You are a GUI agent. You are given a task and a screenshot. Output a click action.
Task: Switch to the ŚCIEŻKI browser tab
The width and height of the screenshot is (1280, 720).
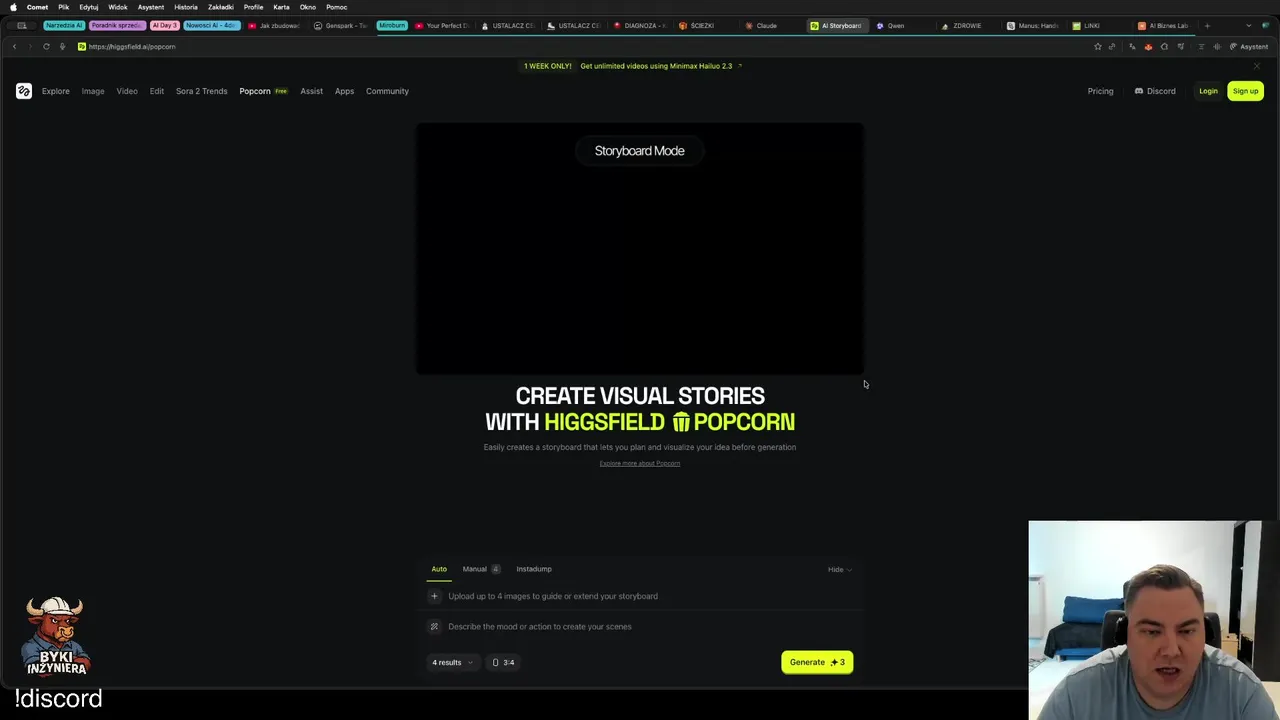[x=702, y=26]
